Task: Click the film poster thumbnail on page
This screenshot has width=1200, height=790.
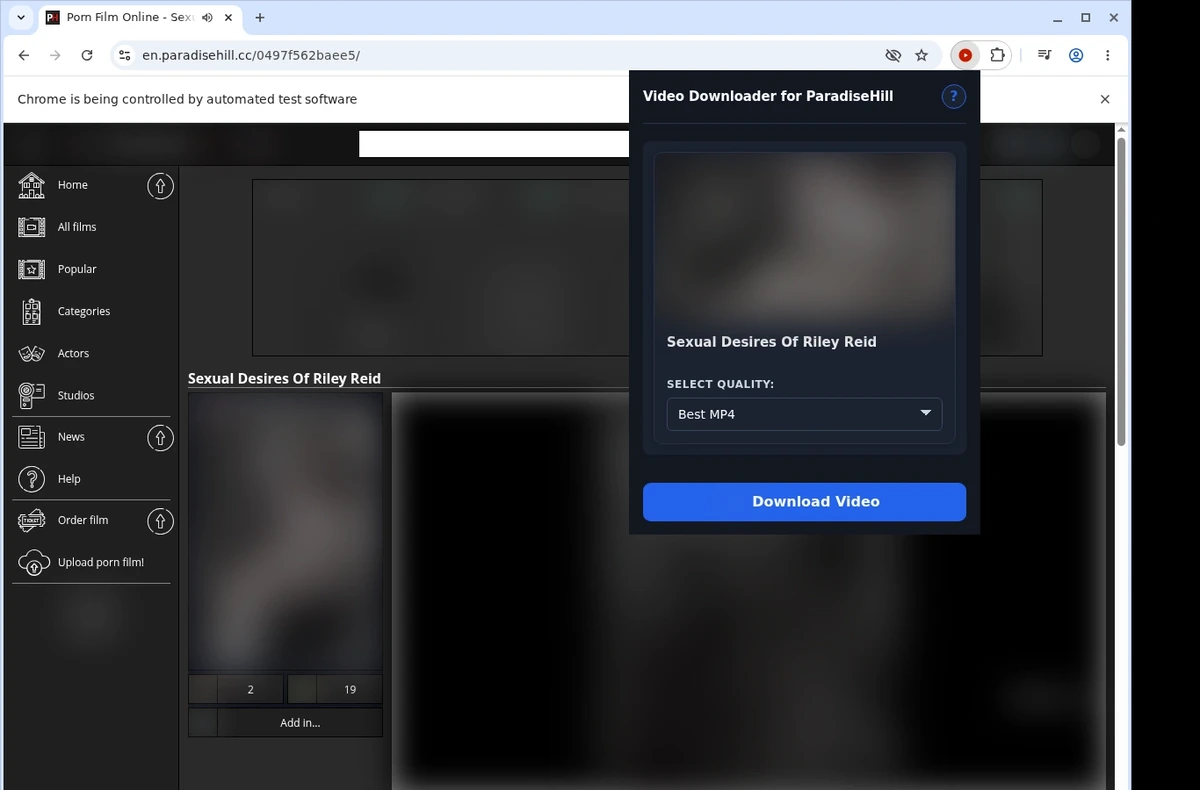Action: [286, 531]
